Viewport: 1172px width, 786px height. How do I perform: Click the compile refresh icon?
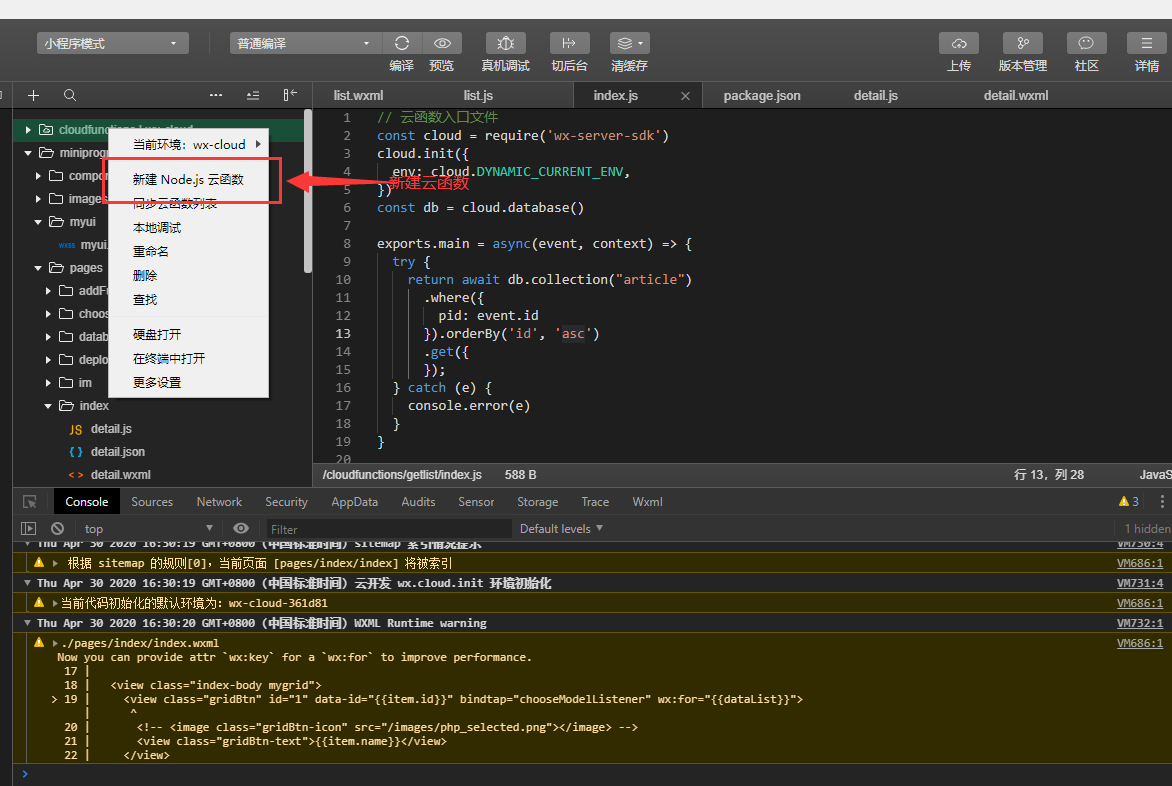click(x=401, y=43)
